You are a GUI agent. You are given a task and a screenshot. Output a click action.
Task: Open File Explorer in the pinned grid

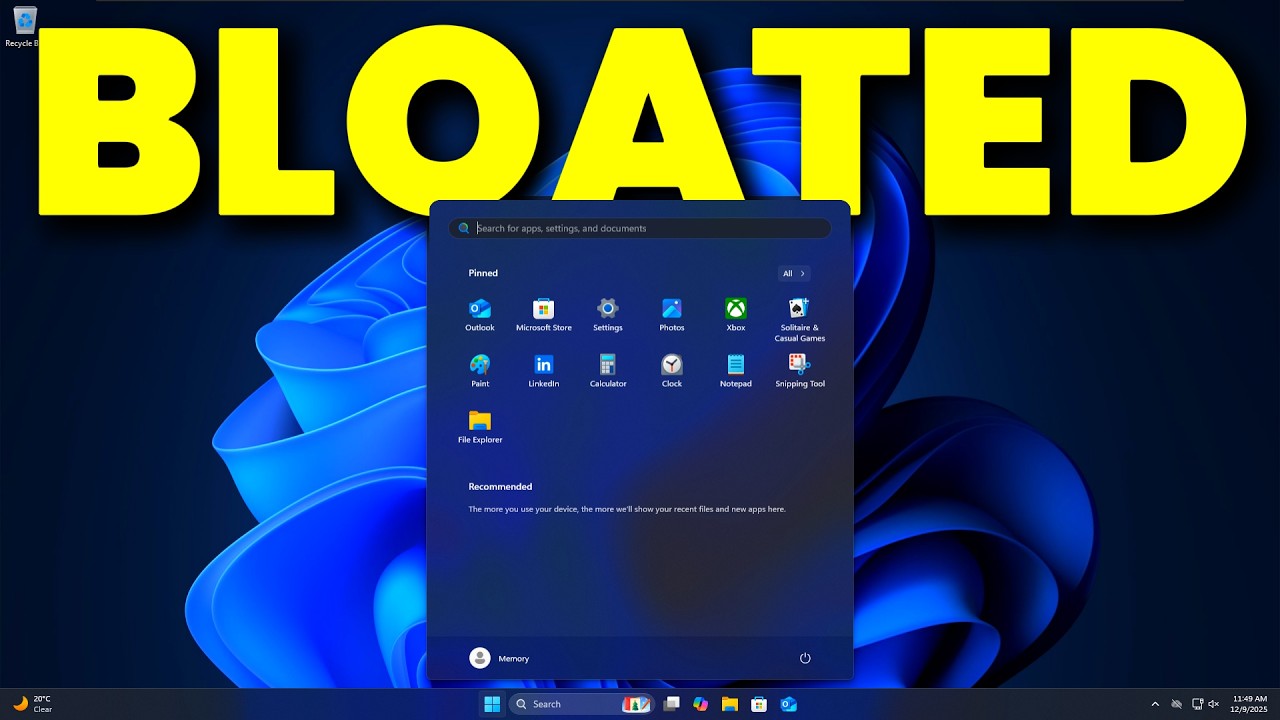click(480, 426)
